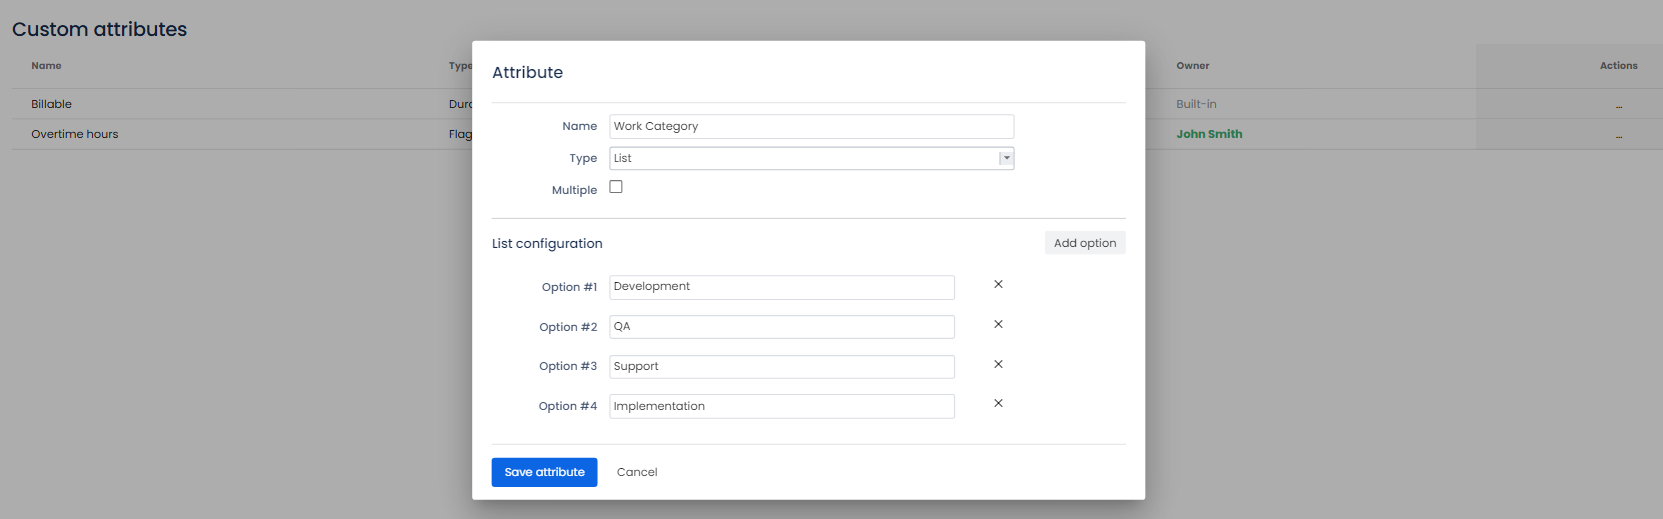Delete the Implementation option

[998, 404]
